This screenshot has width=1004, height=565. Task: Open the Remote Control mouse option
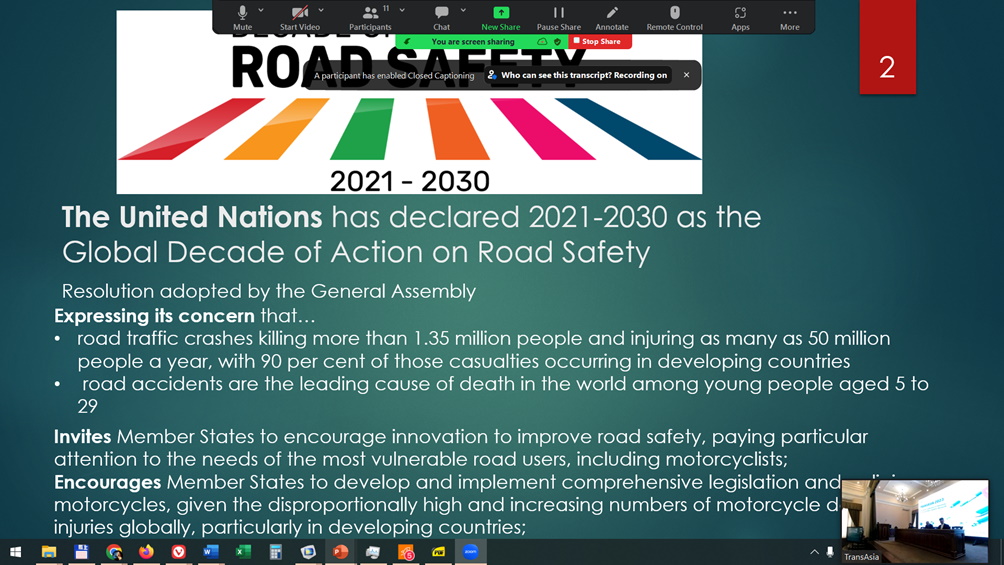674,17
